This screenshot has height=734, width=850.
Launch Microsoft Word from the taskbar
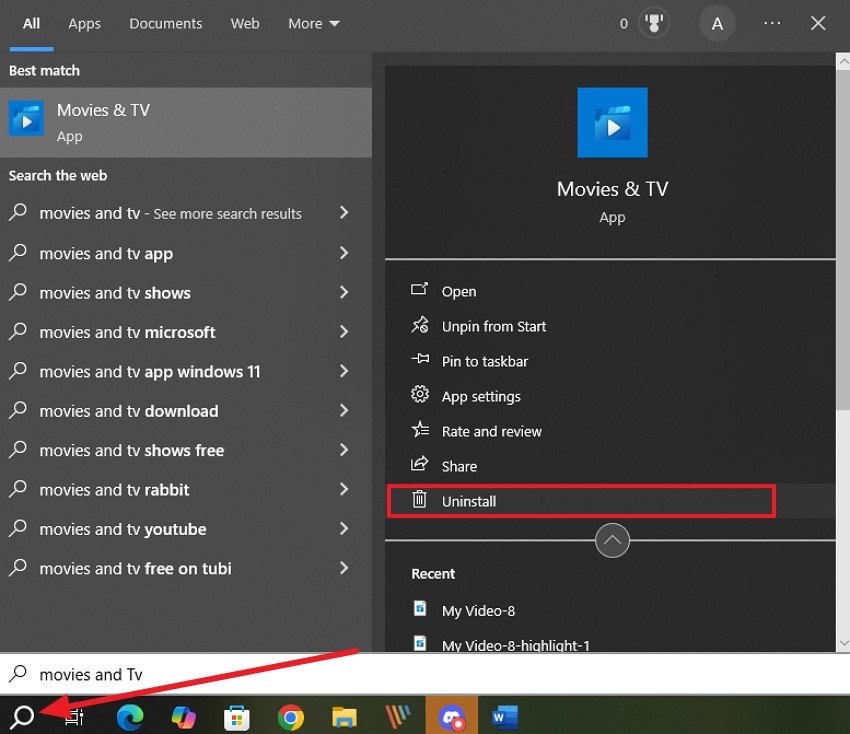coord(505,717)
